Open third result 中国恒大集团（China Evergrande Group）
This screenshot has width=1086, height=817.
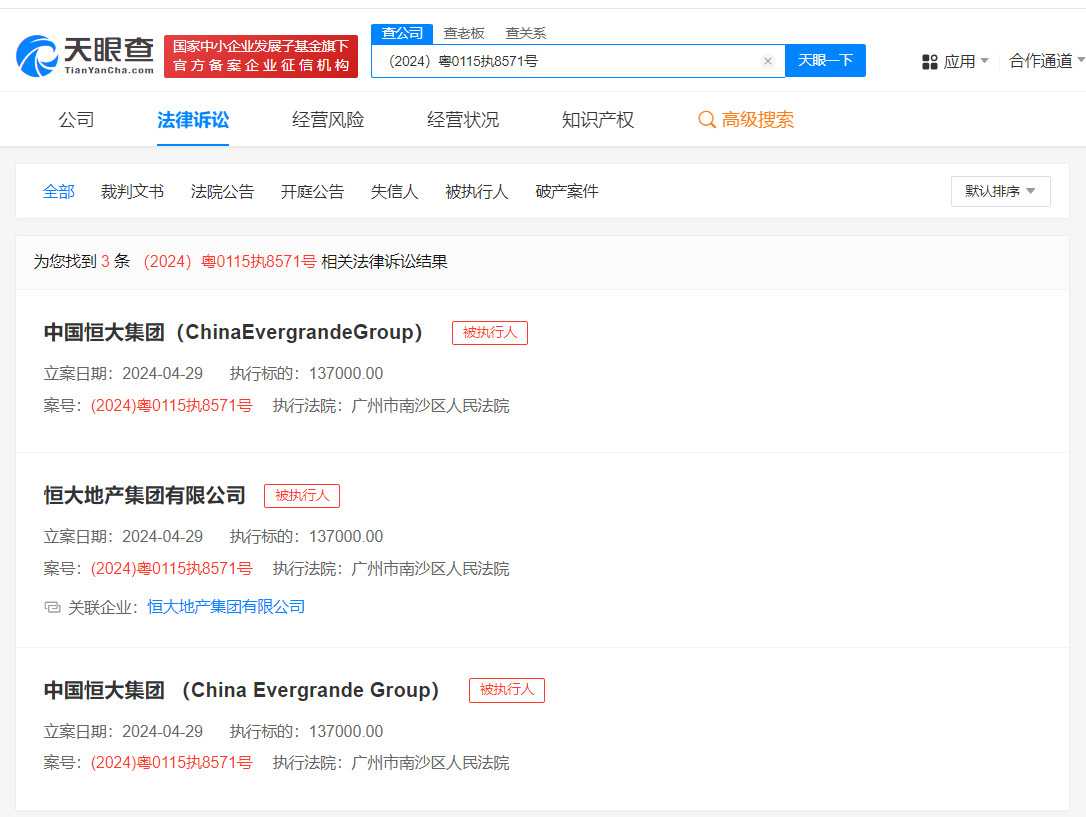point(242,690)
